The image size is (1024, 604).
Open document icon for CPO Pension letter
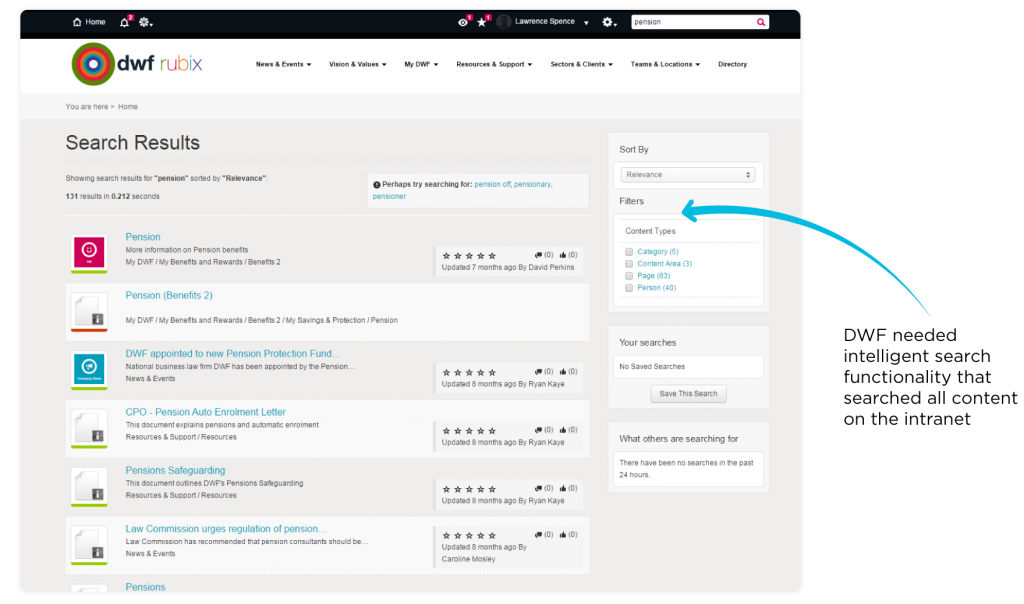89,428
